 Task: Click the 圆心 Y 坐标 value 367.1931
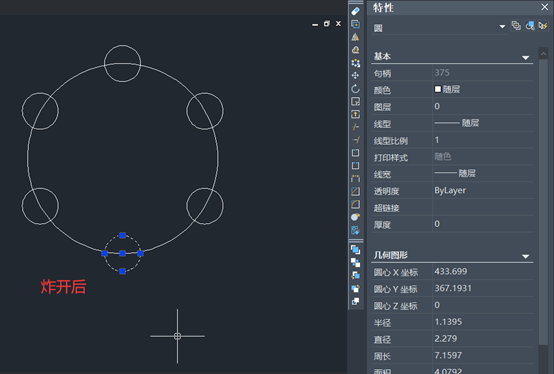(x=453, y=288)
